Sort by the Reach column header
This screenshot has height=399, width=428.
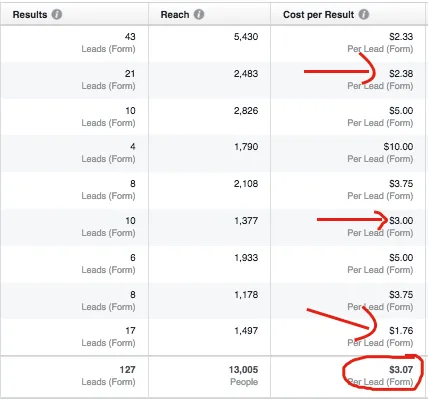[175, 15]
